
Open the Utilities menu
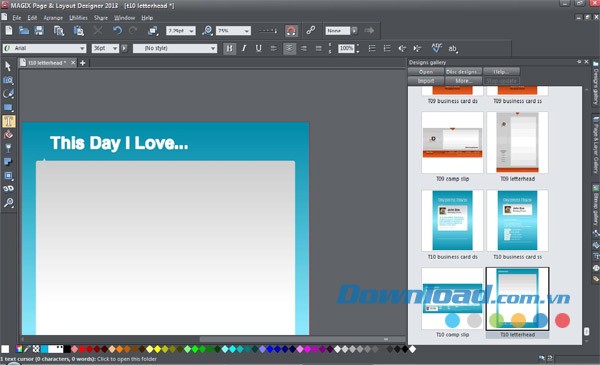[x=78, y=18]
